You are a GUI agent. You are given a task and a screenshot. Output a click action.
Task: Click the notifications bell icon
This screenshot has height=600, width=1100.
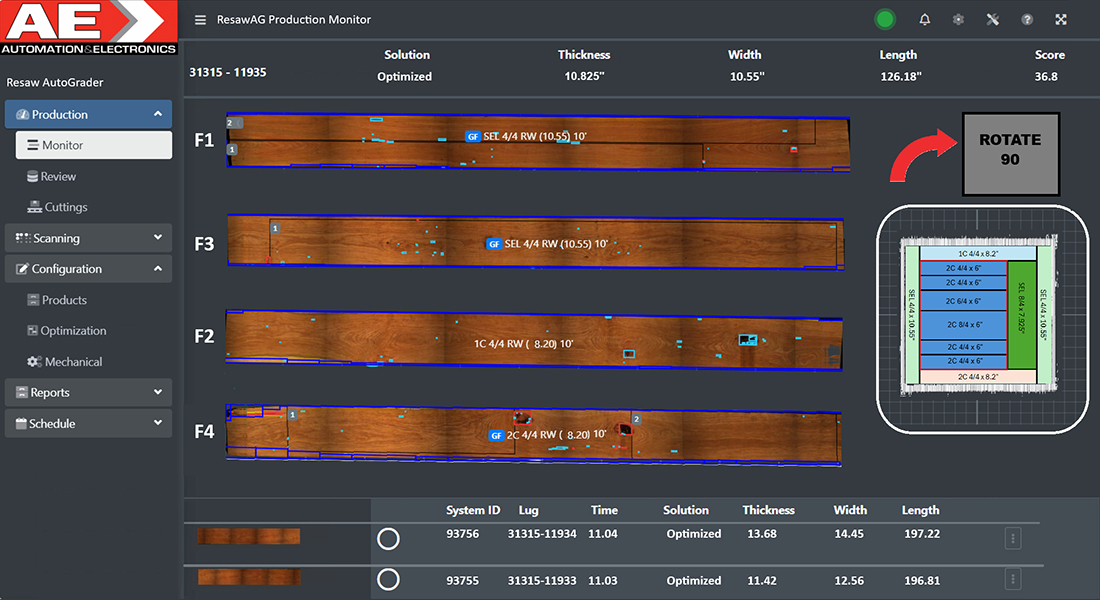coord(924,20)
